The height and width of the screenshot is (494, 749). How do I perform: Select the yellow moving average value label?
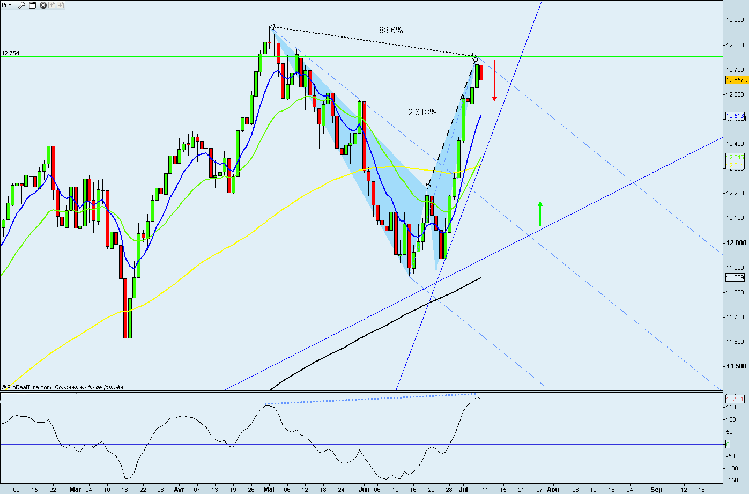pyautogui.click(x=735, y=165)
